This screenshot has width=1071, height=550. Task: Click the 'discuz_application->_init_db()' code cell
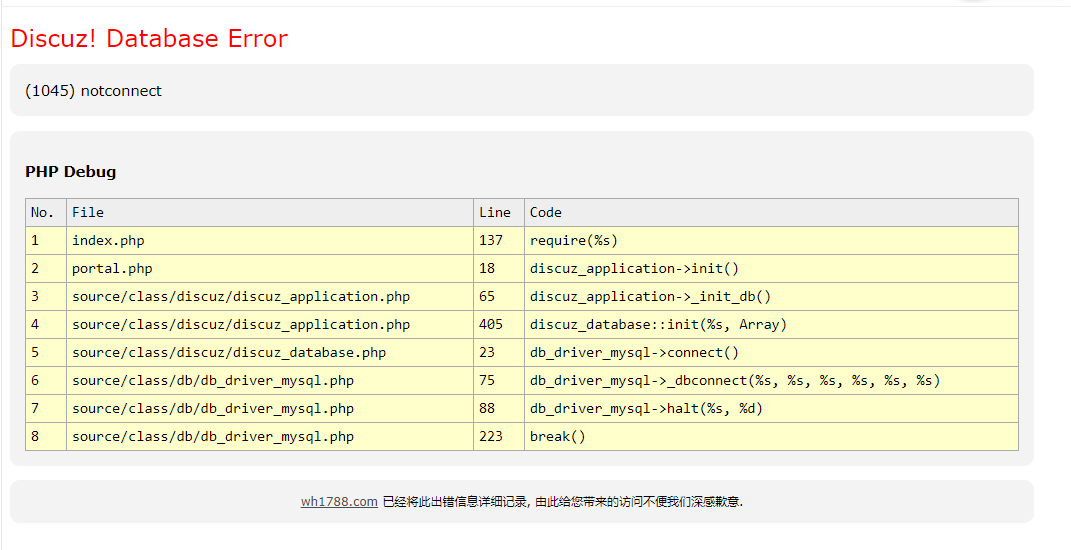click(771, 297)
